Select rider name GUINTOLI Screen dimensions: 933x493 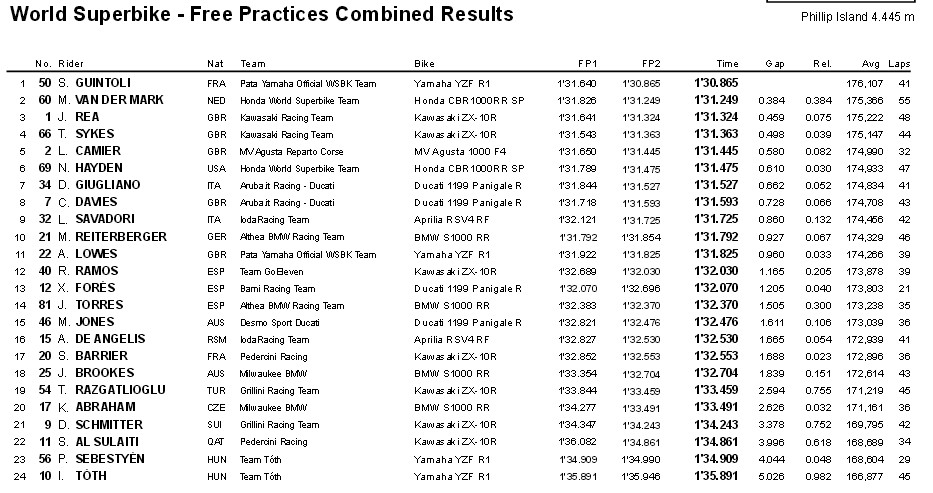[x=103, y=83]
